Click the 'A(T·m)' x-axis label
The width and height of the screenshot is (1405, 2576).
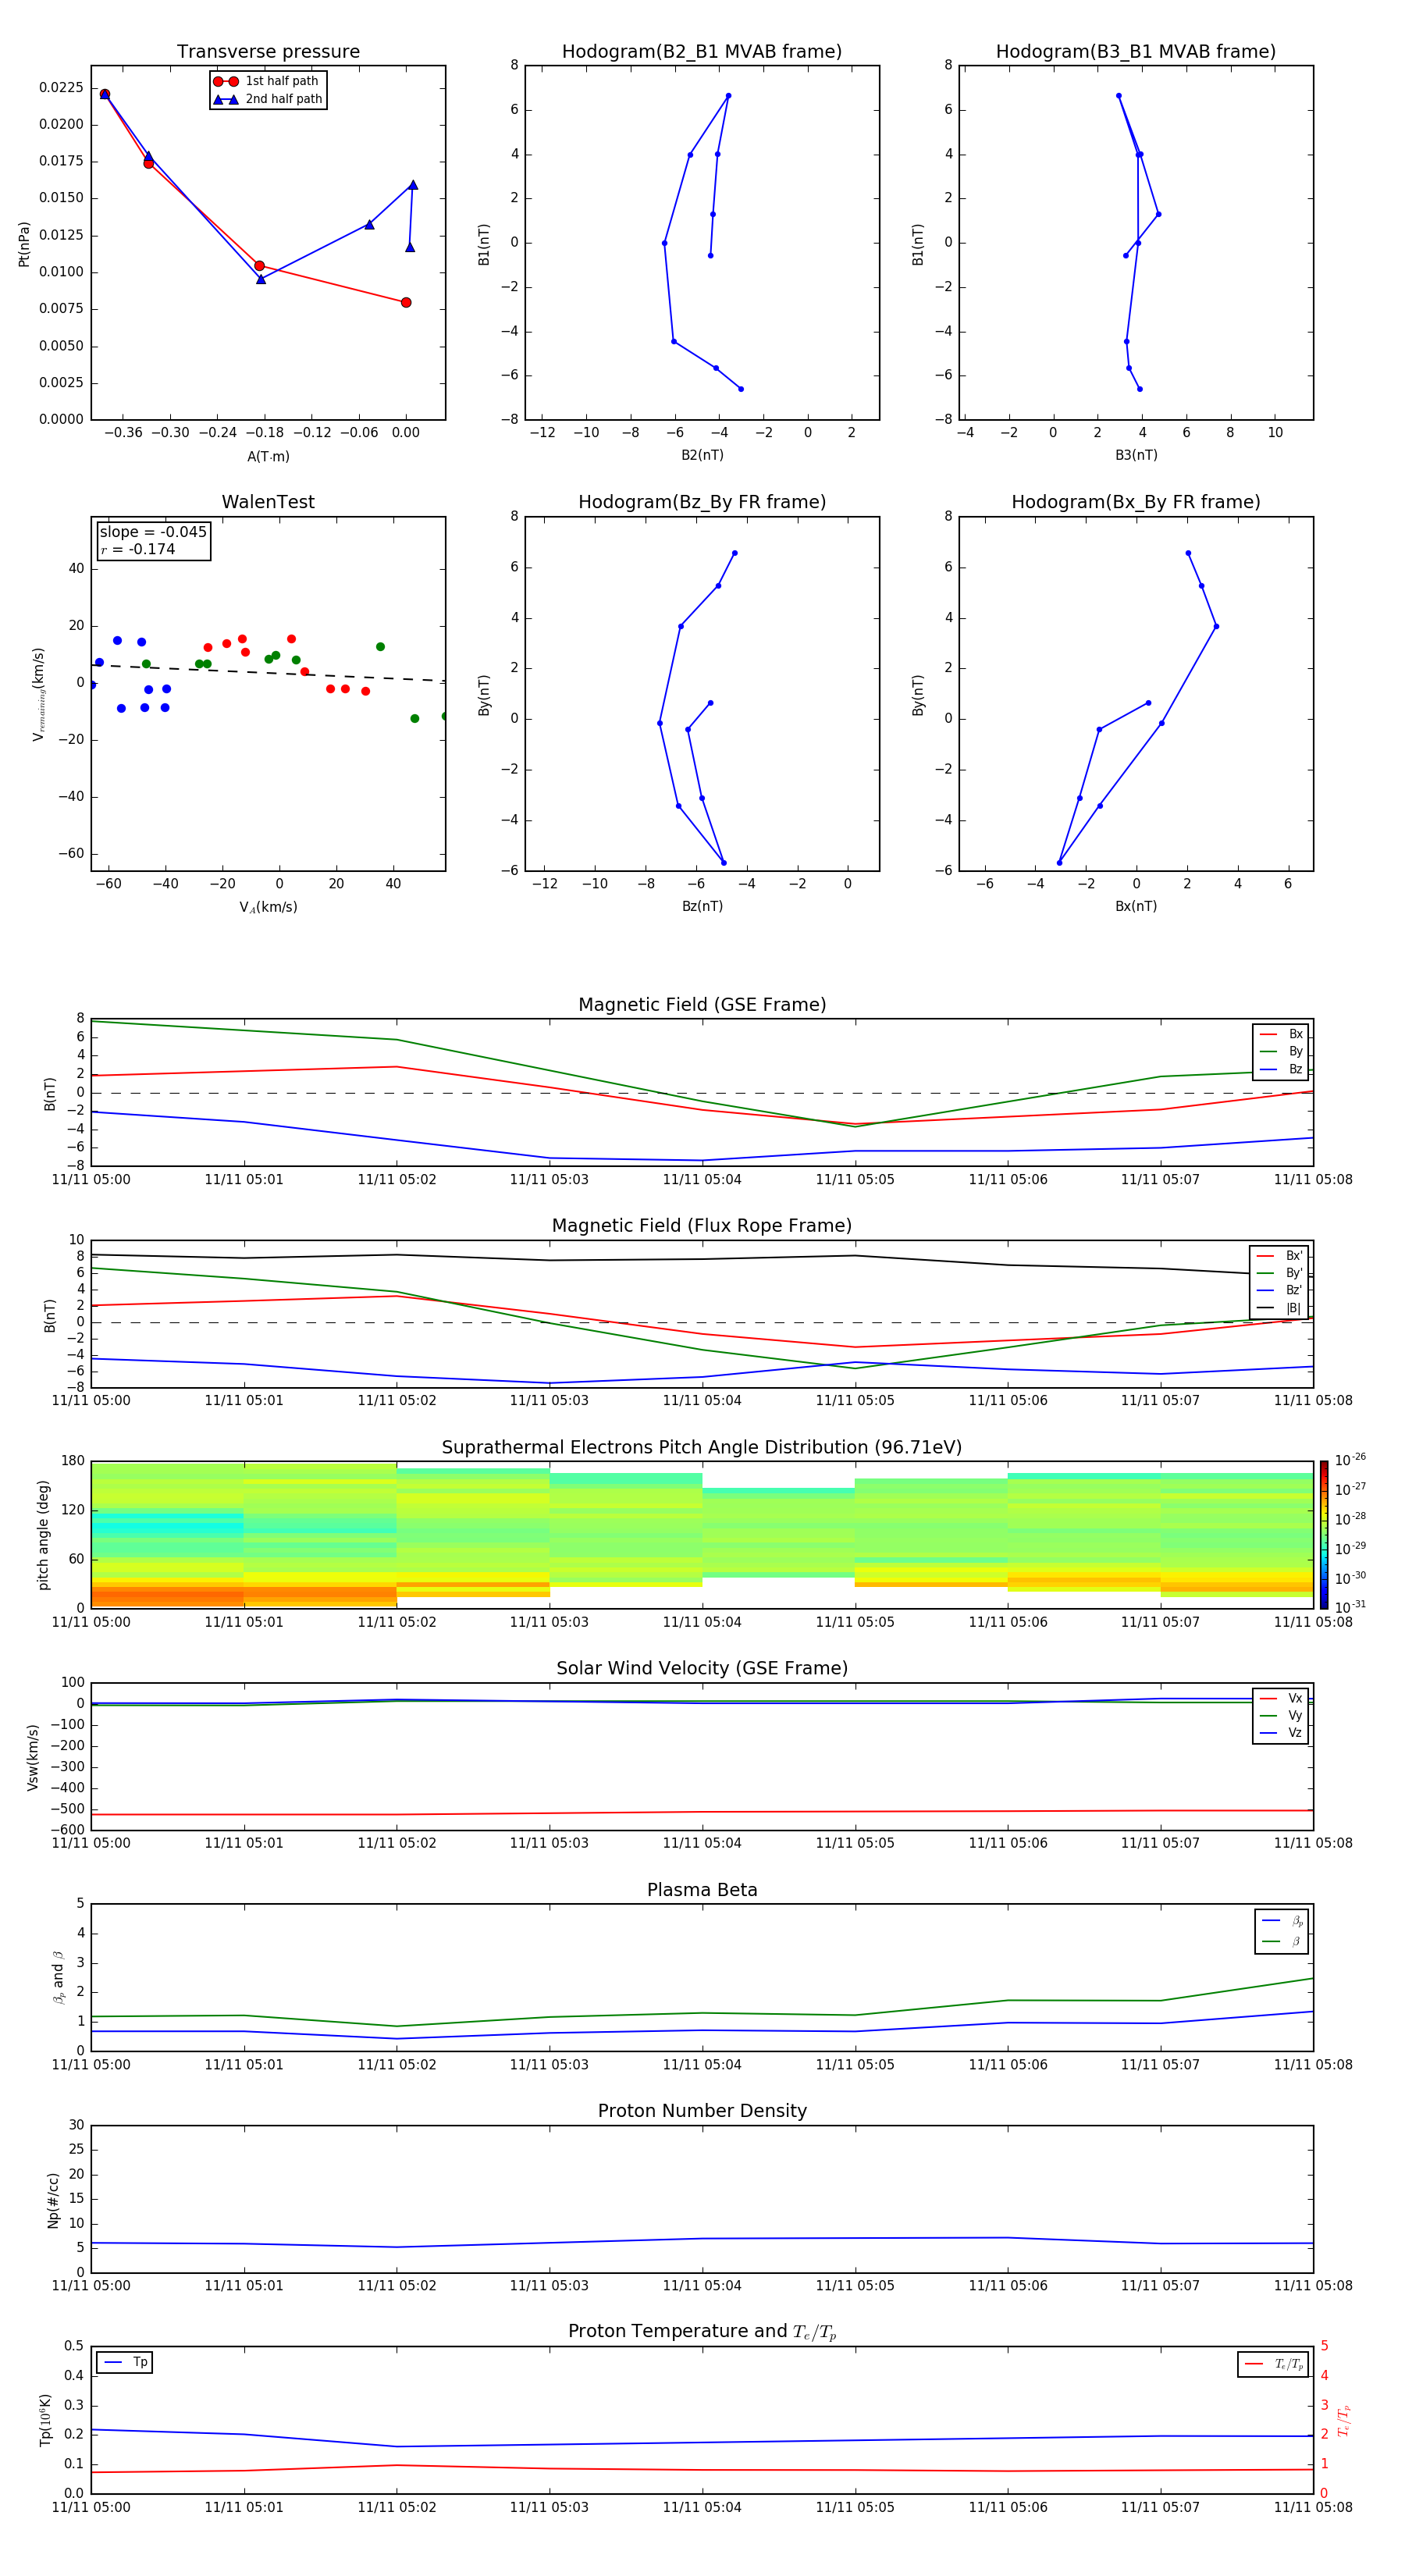tap(268, 457)
